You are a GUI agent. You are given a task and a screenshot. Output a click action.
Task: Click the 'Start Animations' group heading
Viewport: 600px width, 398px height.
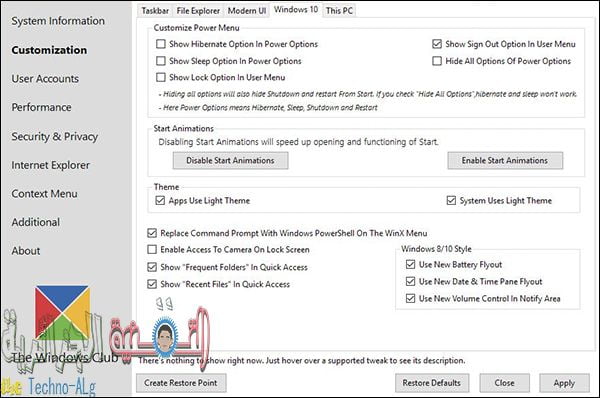pos(184,129)
